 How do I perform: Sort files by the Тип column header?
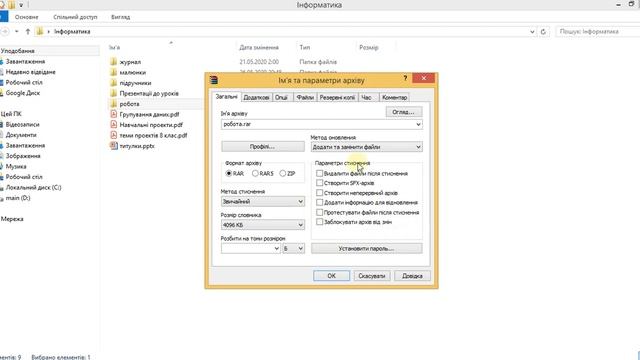305,48
